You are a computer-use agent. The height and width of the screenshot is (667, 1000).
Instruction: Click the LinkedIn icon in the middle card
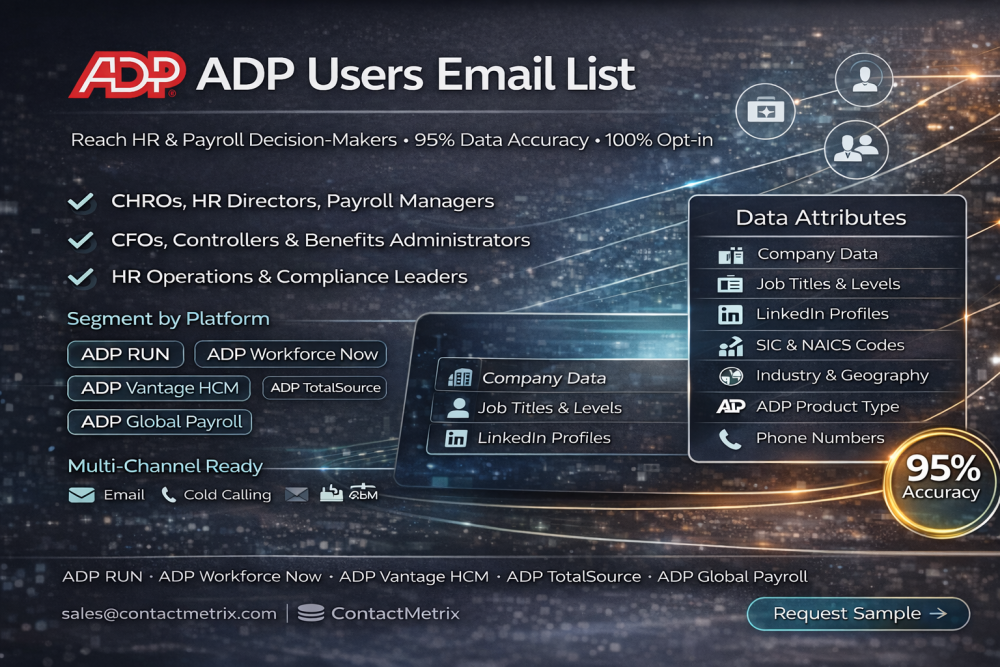[x=455, y=438]
